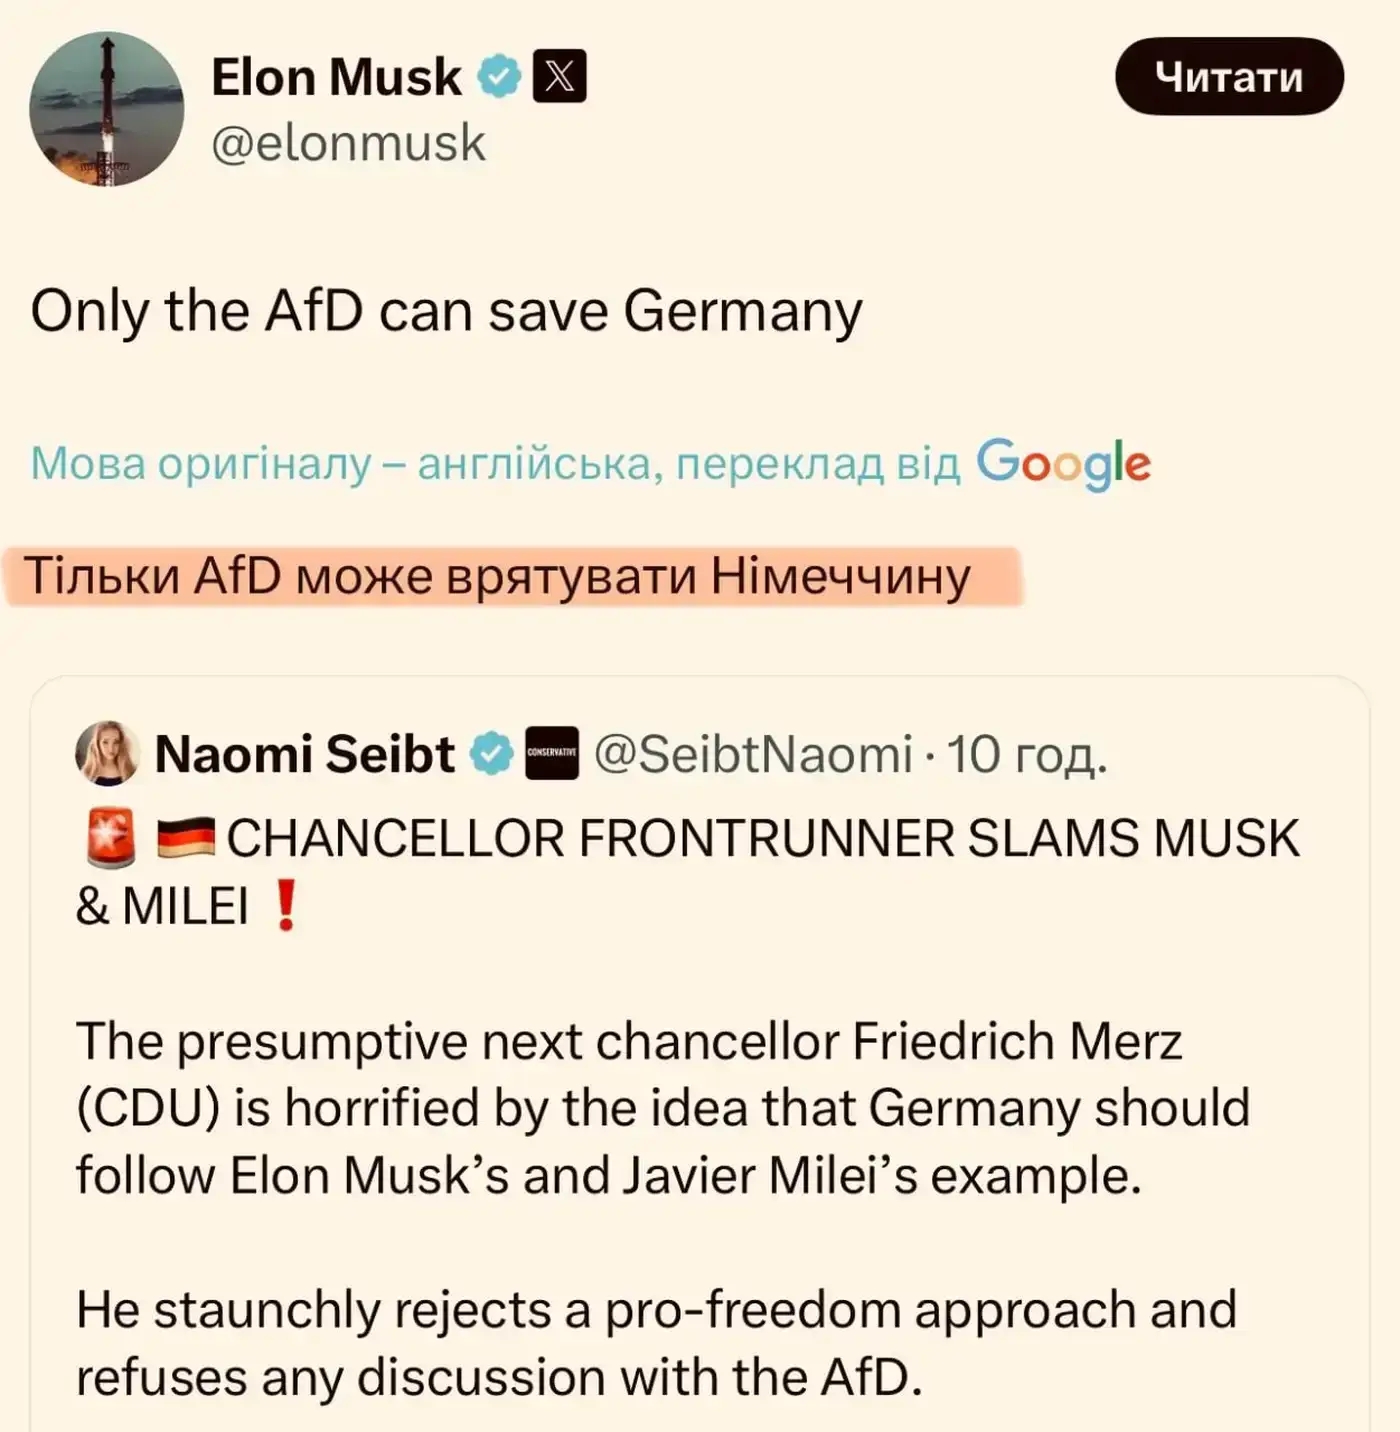The width and height of the screenshot is (1400, 1432).
Task: Click Naomi Seibt's small profile picture
Action: pos(107,753)
